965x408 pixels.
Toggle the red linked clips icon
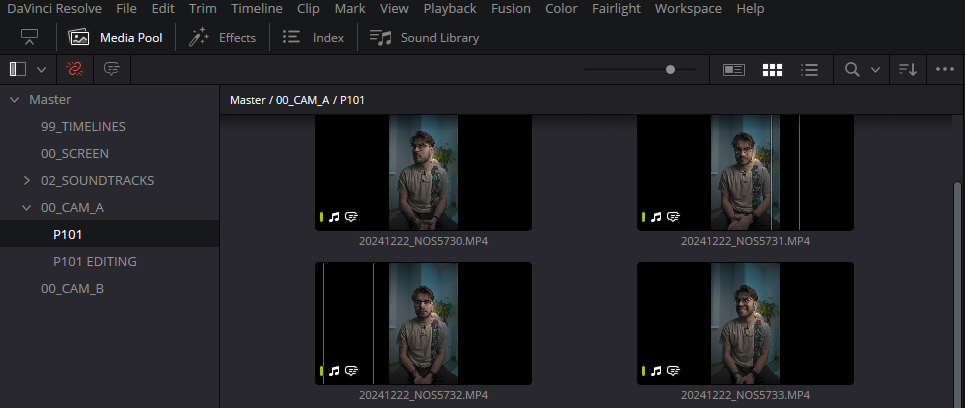[x=74, y=70]
